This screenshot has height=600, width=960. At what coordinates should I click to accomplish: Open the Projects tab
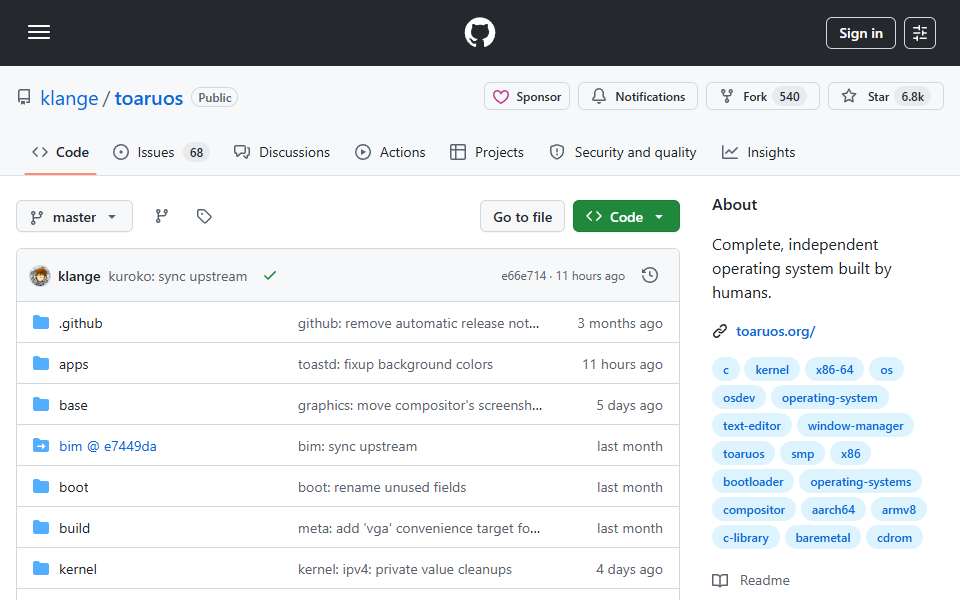pyautogui.click(x=487, y=152)
